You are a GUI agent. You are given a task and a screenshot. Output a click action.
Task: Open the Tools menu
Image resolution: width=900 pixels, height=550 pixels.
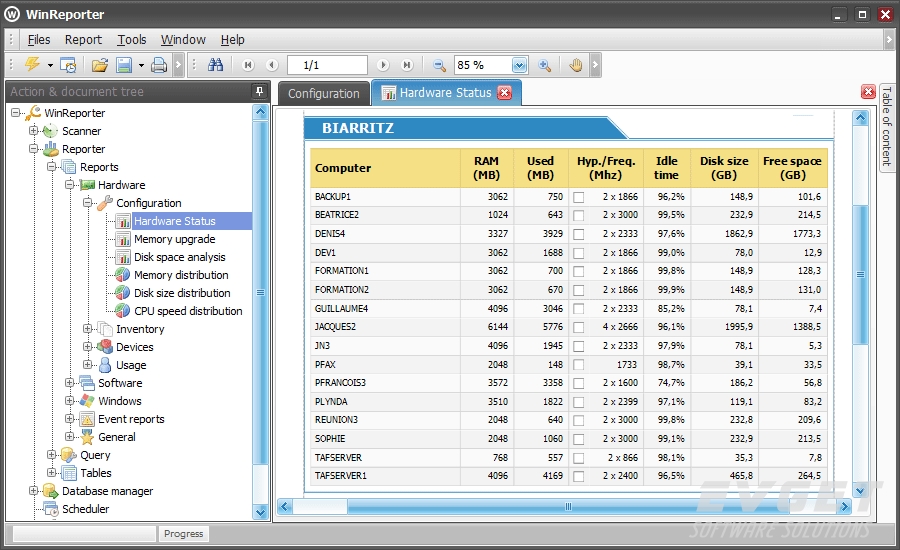(x=132, y=40)
